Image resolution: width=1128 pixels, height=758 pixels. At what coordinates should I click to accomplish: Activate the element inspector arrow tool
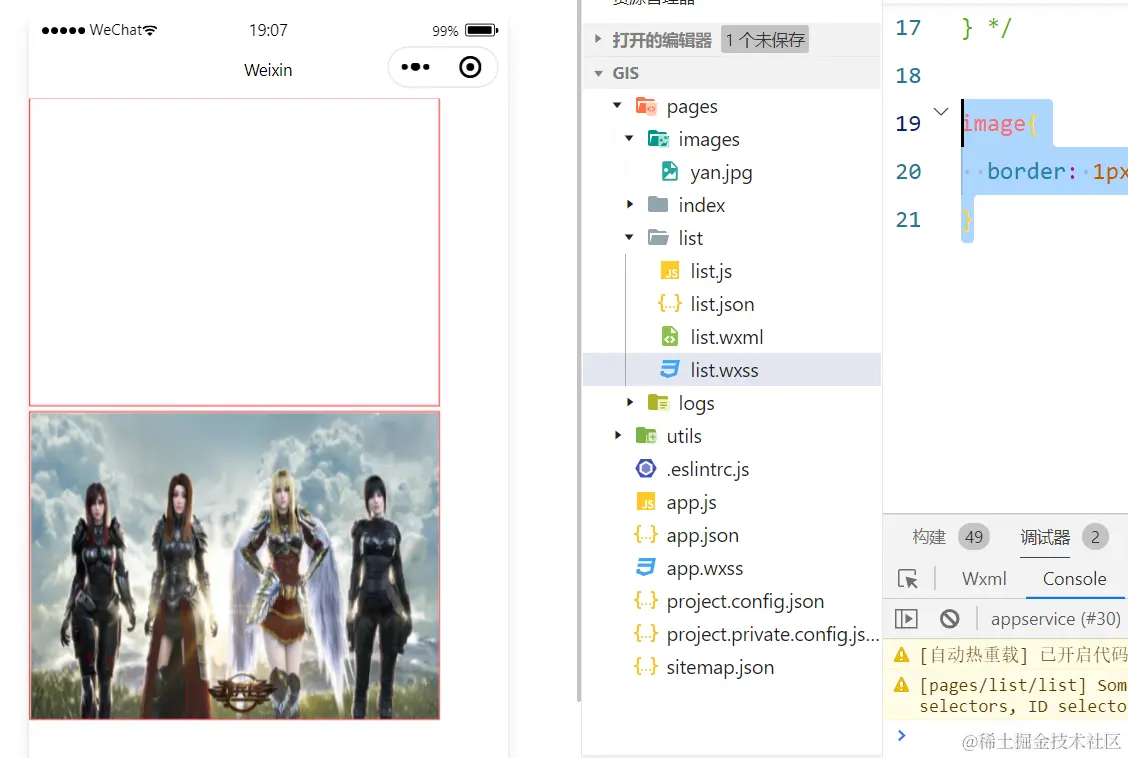(908, 579)
